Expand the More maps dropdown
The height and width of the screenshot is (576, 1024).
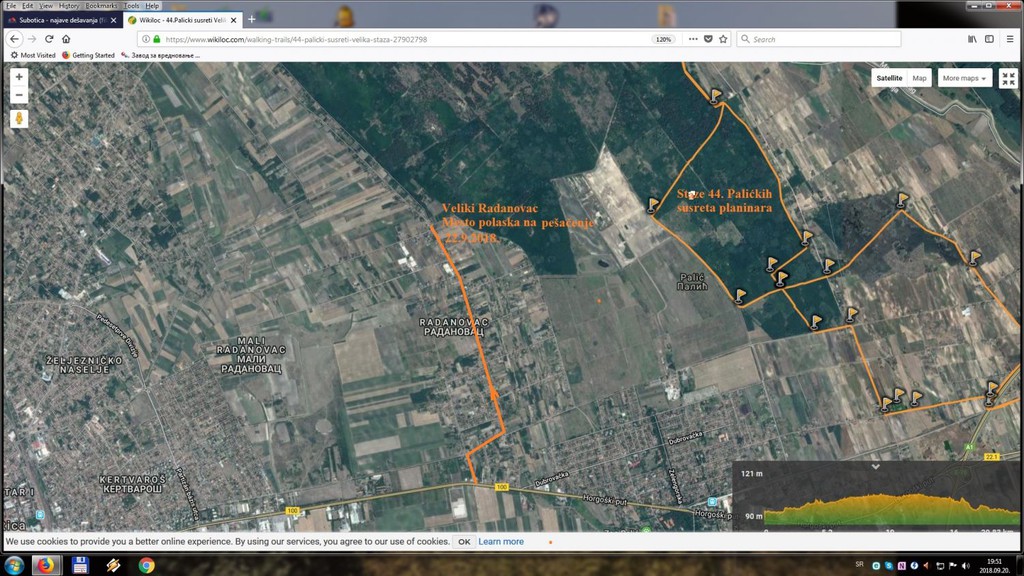tap(964, 78)
